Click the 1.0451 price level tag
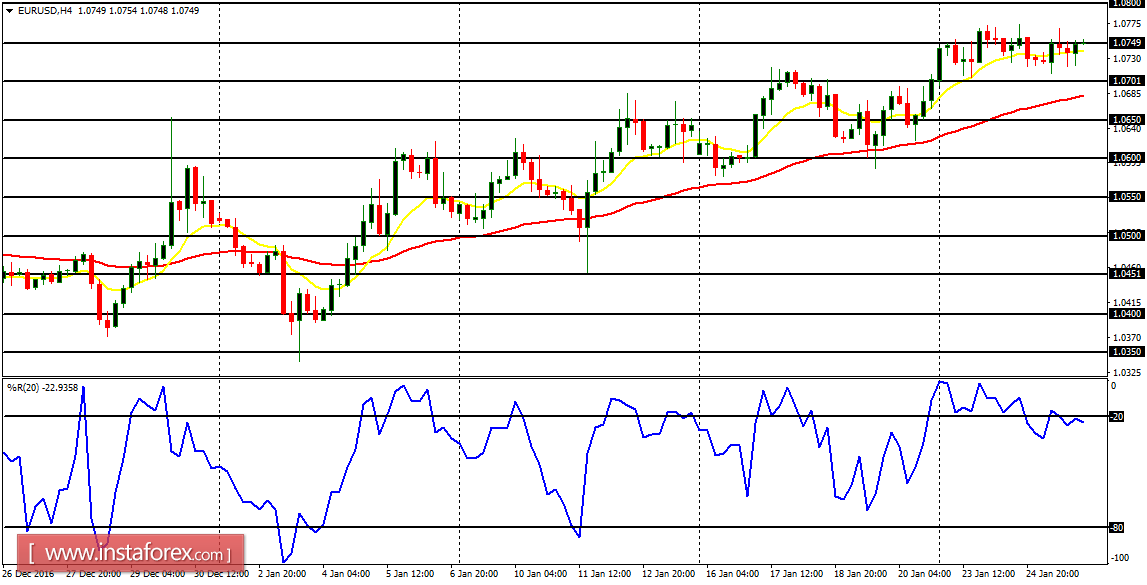 point(1128,272)
